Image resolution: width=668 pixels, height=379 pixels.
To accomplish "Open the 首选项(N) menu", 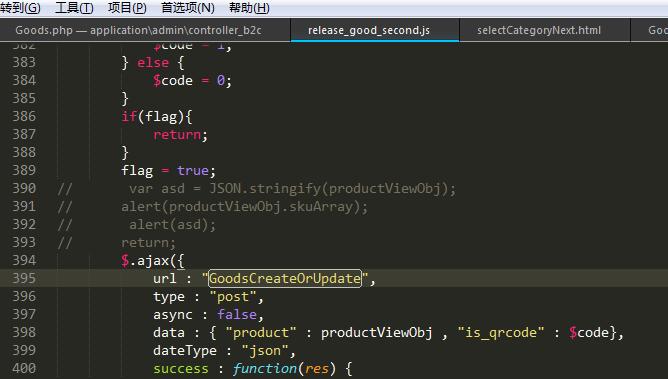I will pos(187,8).
